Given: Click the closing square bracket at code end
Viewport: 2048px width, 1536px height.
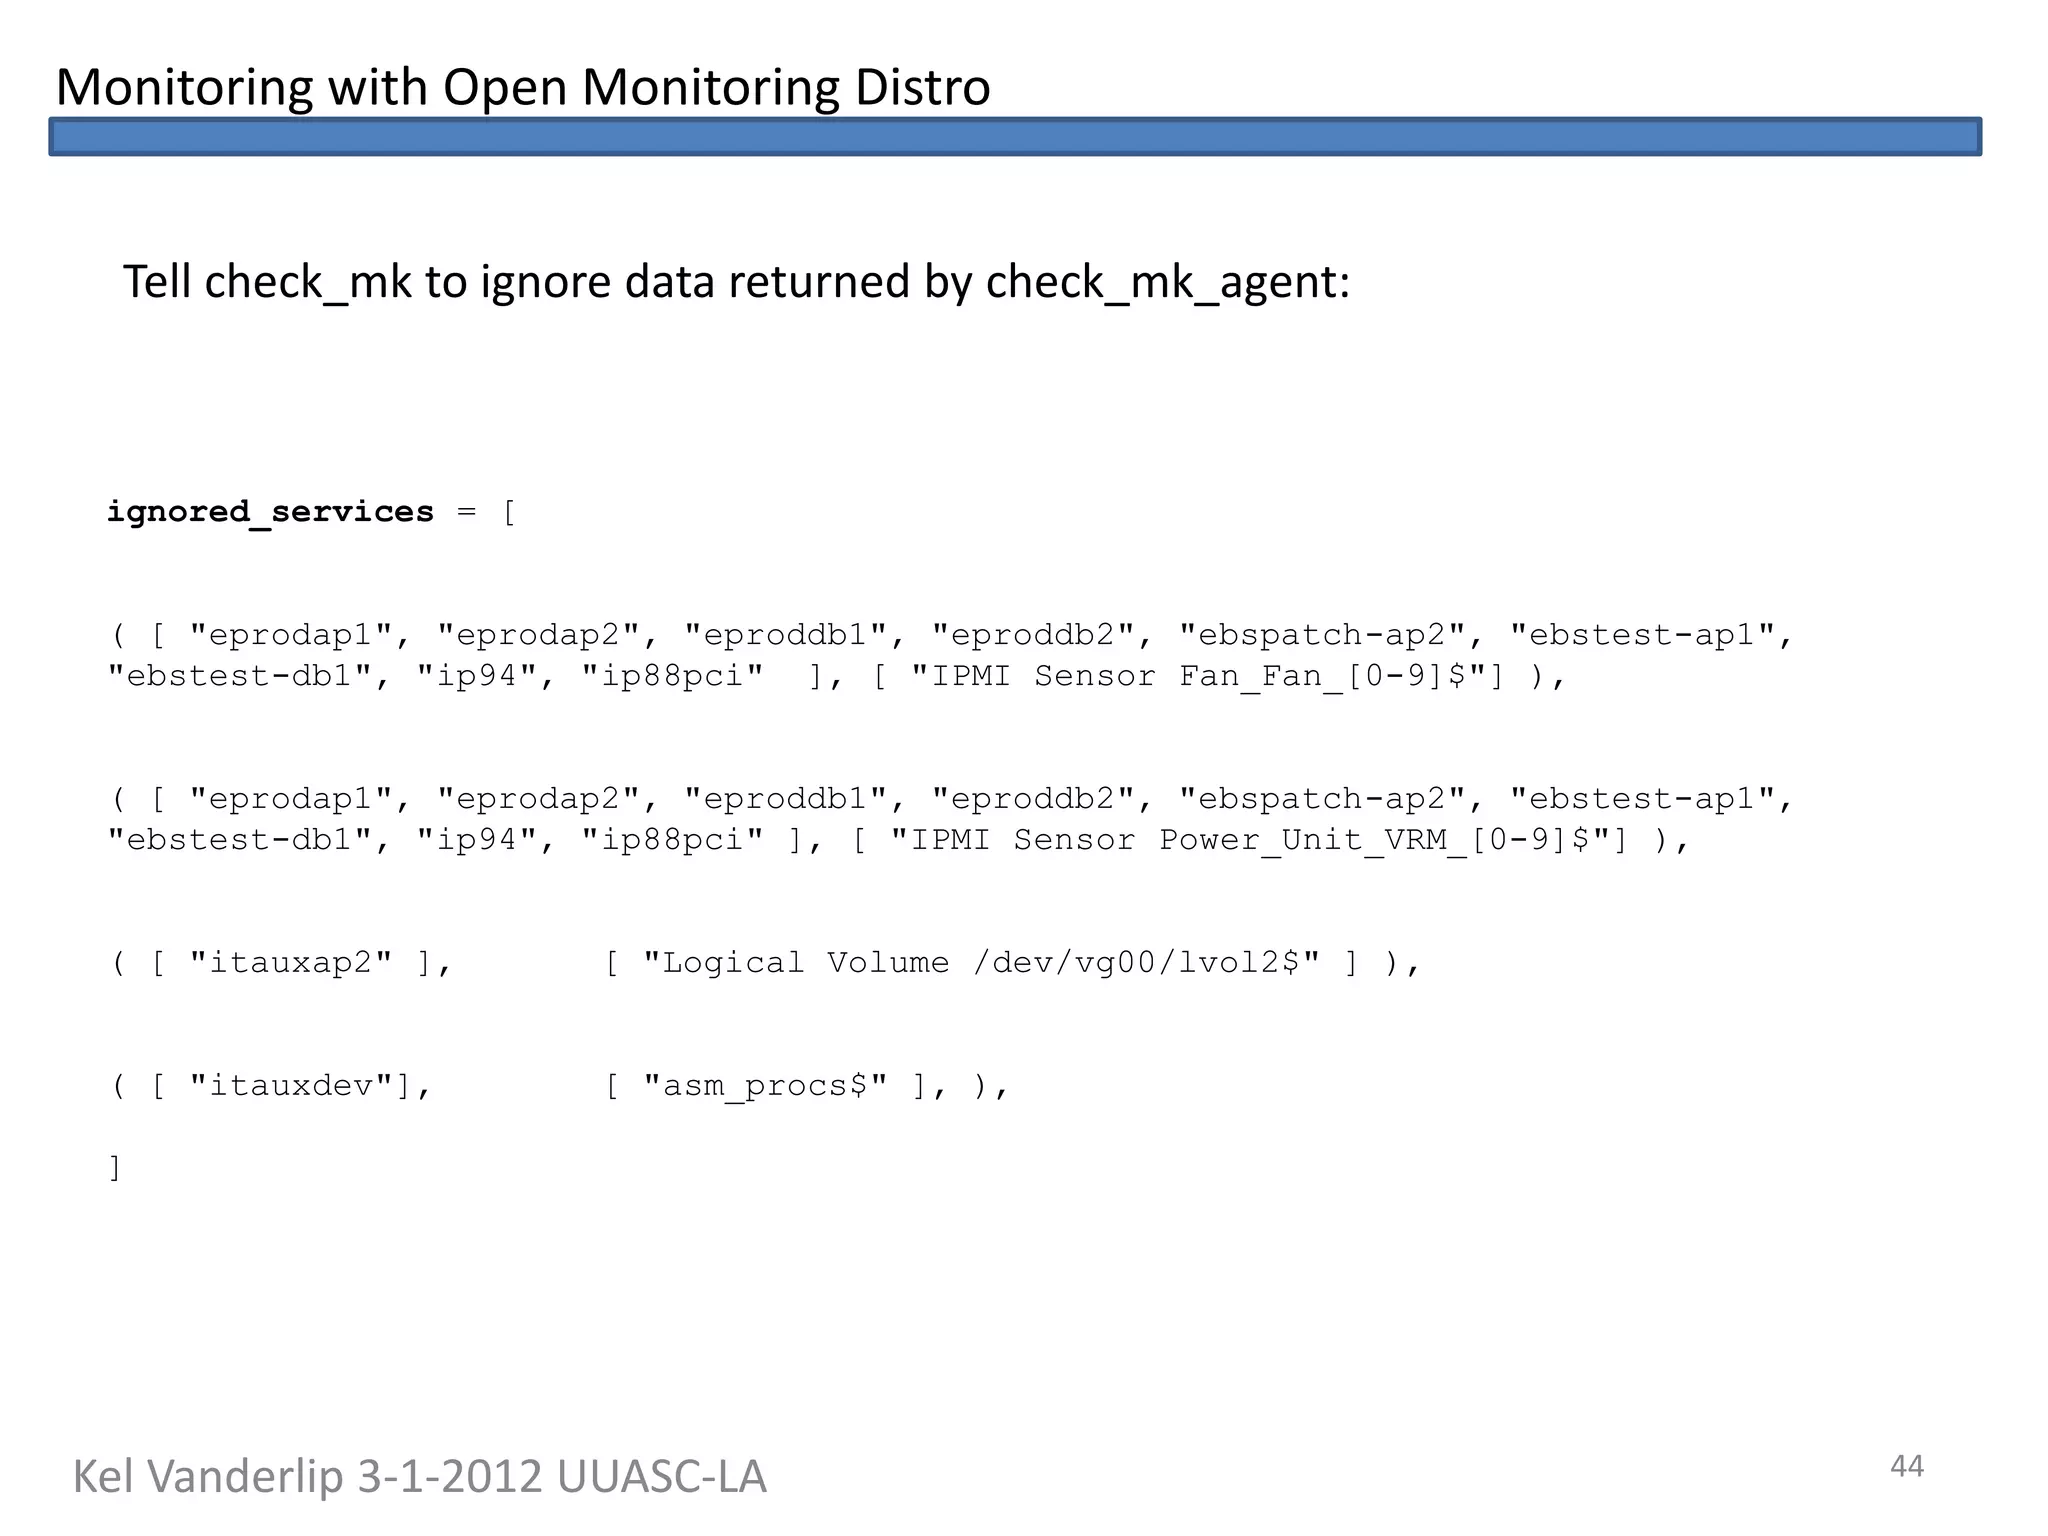Looking at the screenshot, I should 115,1167.
